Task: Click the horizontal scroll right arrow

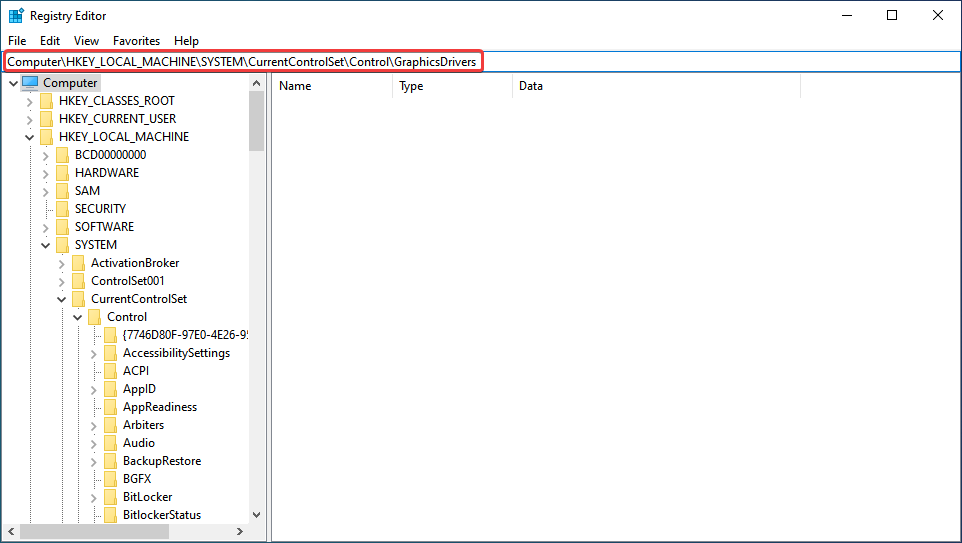Action: tap(240, 531)
